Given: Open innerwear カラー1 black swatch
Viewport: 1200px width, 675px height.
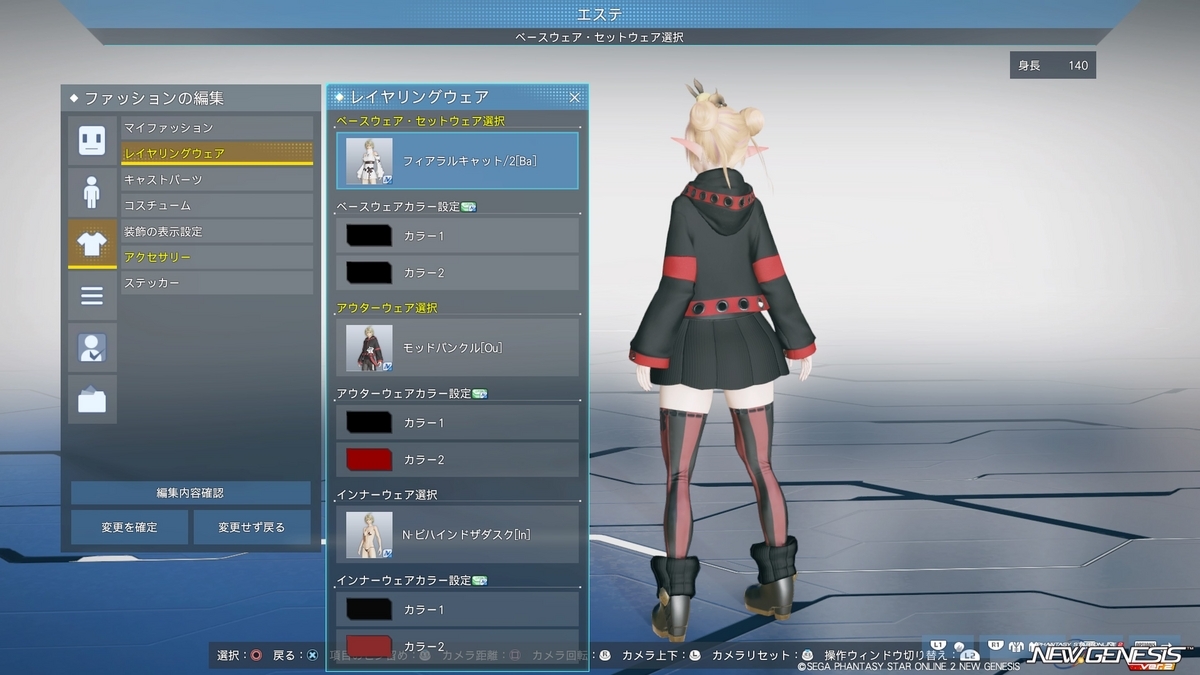Looking at the screenshot, I should coord(369,610).
